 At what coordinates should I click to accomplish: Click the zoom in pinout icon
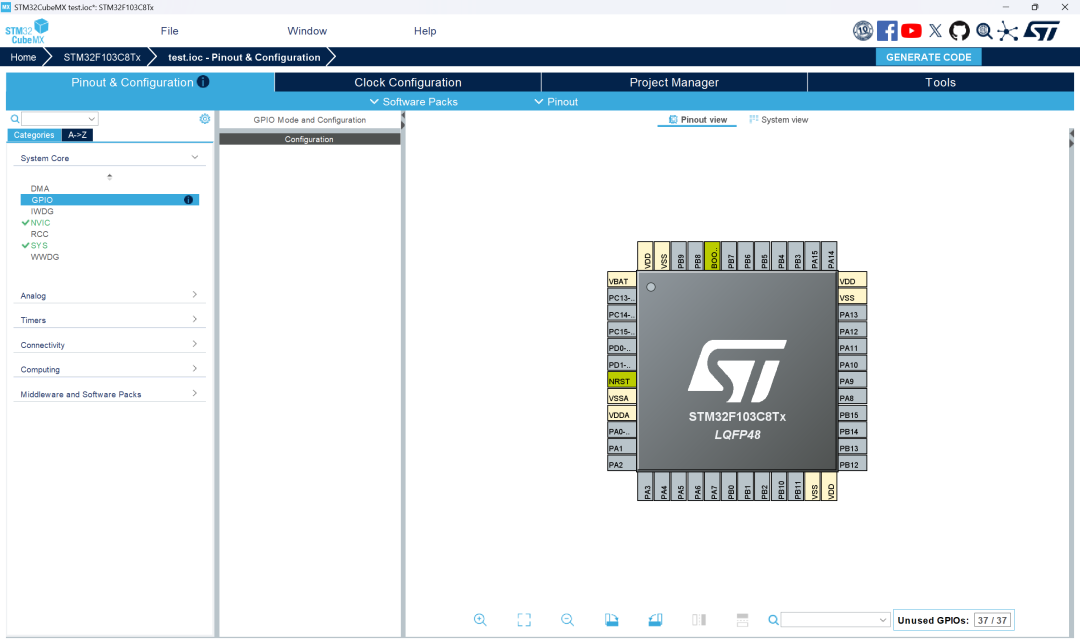[x=480, y=620]
